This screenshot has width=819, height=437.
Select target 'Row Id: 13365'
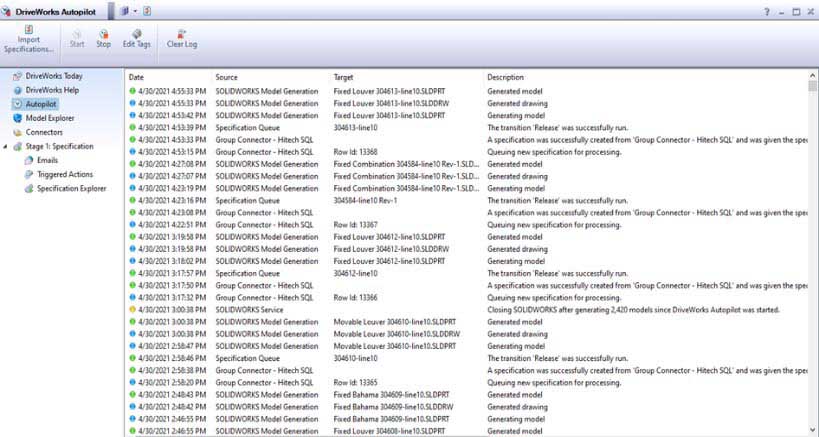pos(355,383)
